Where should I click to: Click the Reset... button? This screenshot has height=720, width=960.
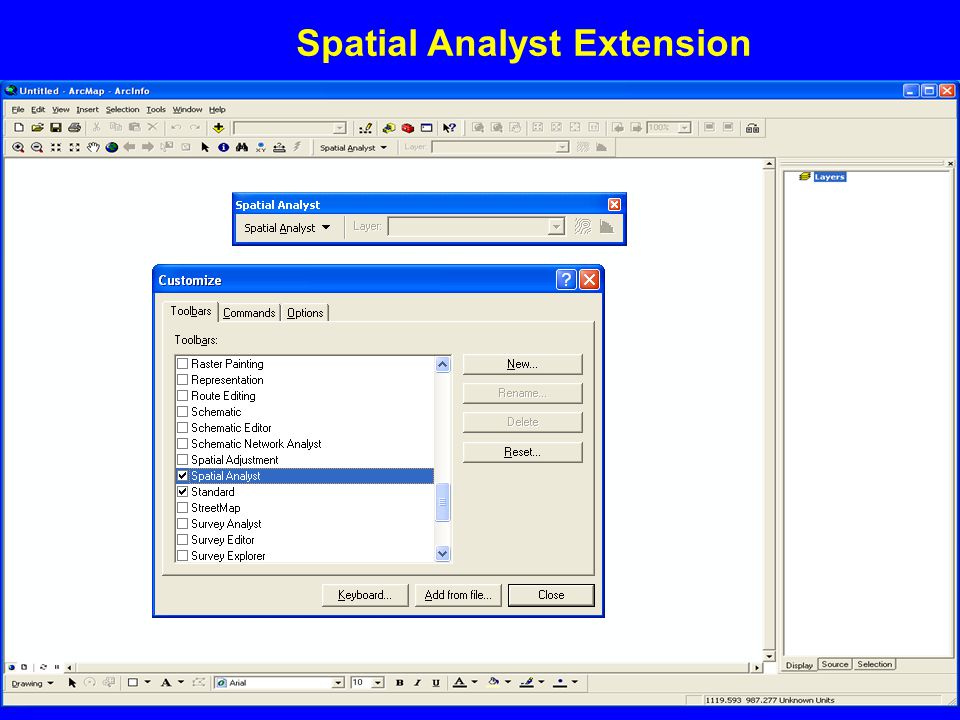click(522, 452)
